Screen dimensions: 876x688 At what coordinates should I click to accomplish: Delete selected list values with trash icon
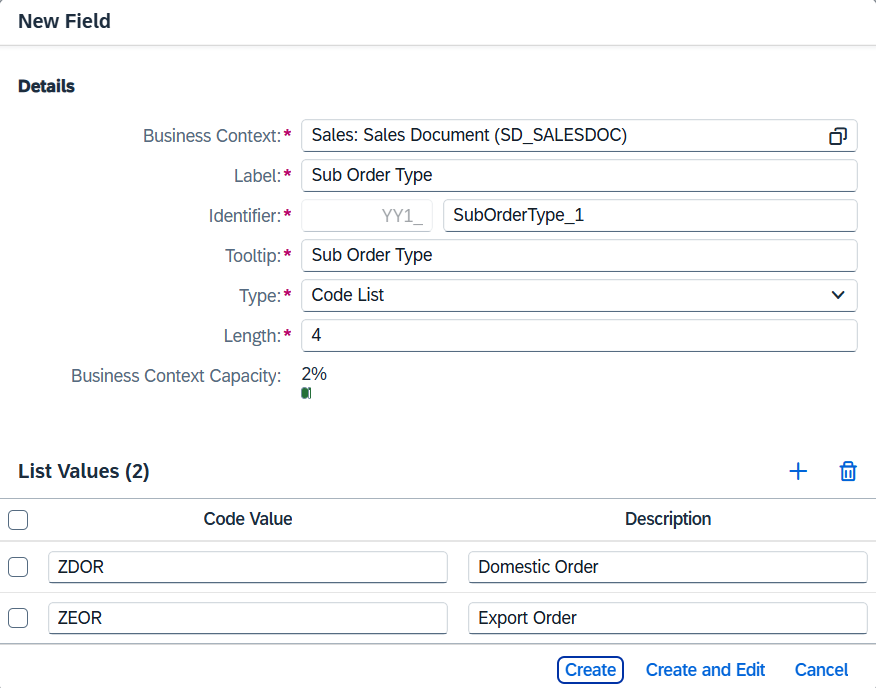click(848, 472)
